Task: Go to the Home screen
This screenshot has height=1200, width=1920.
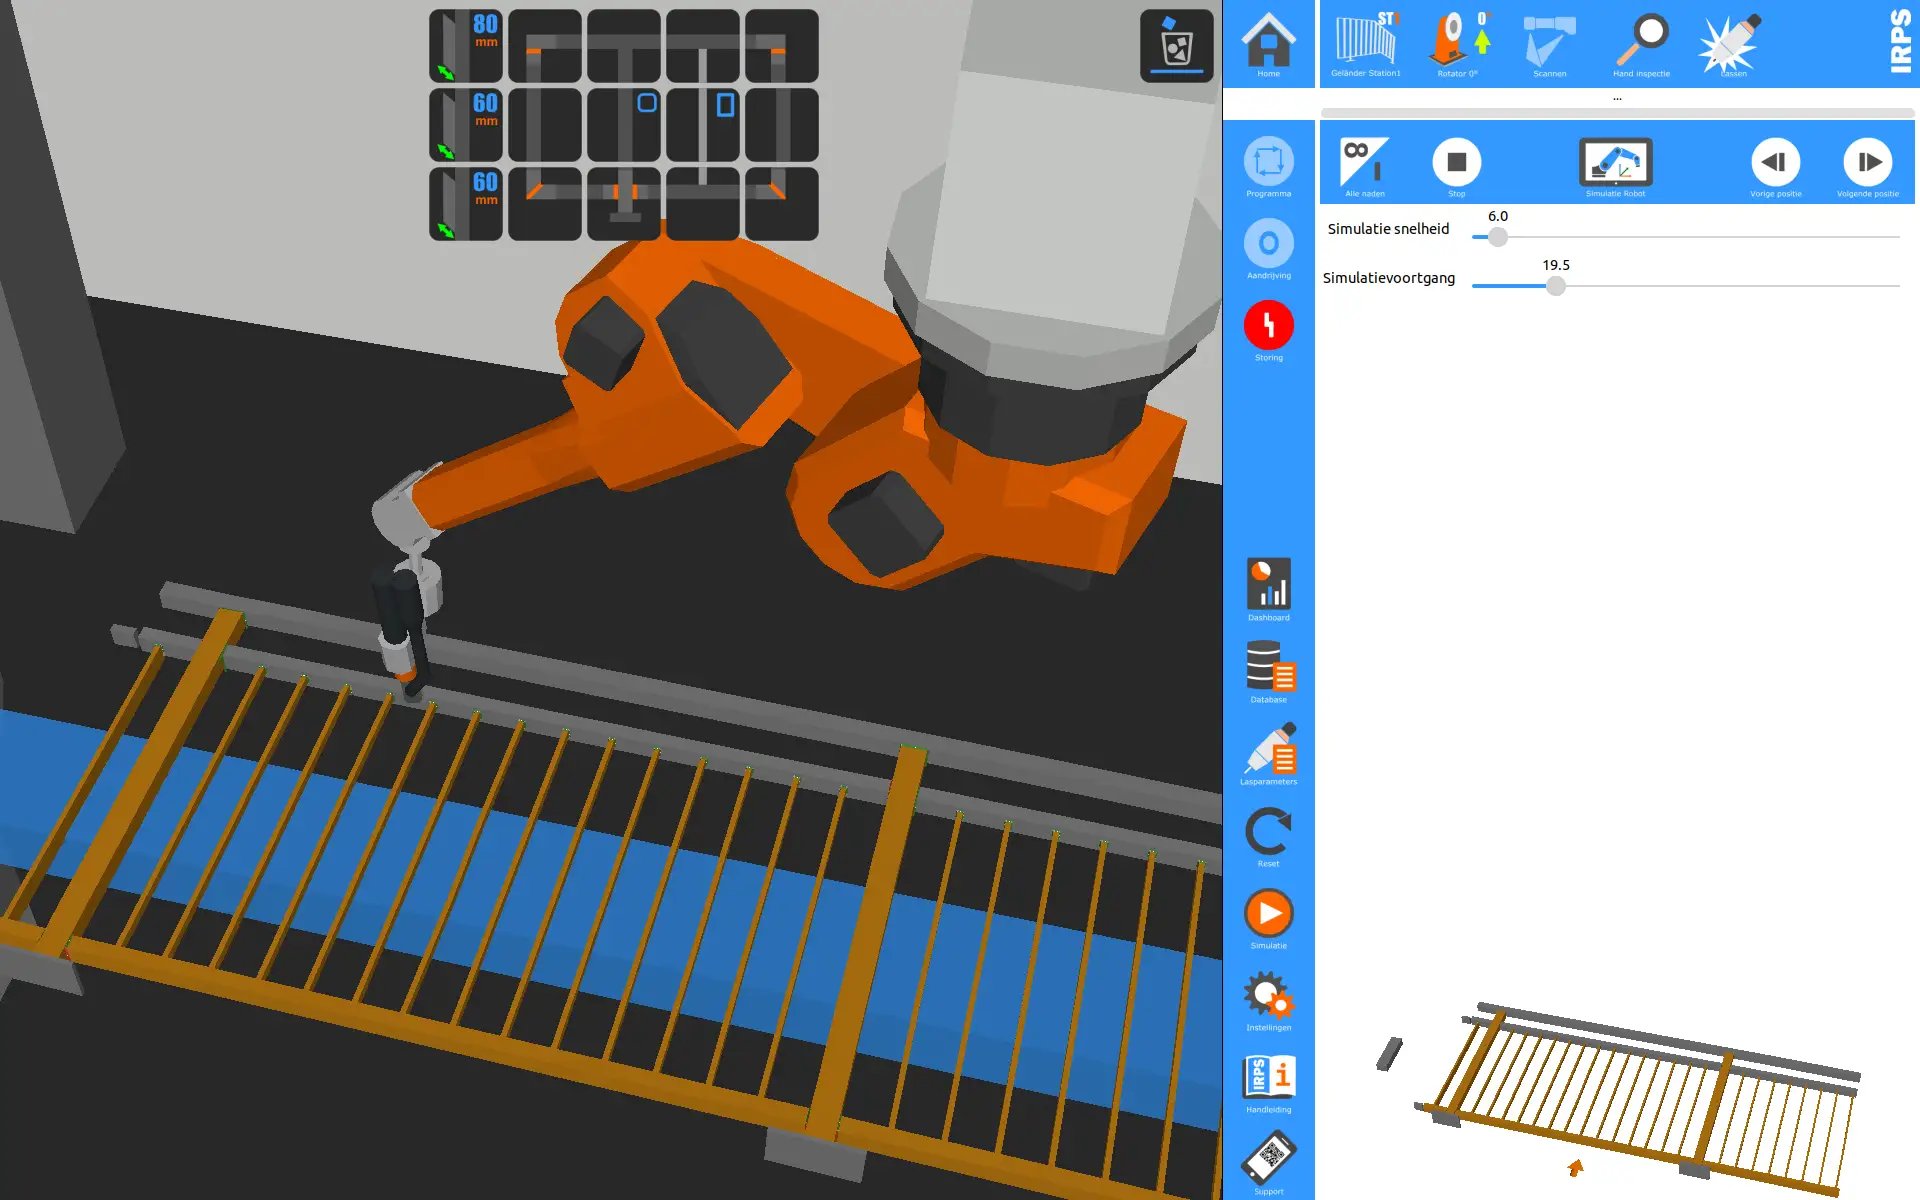Action: click(1268, 44)
